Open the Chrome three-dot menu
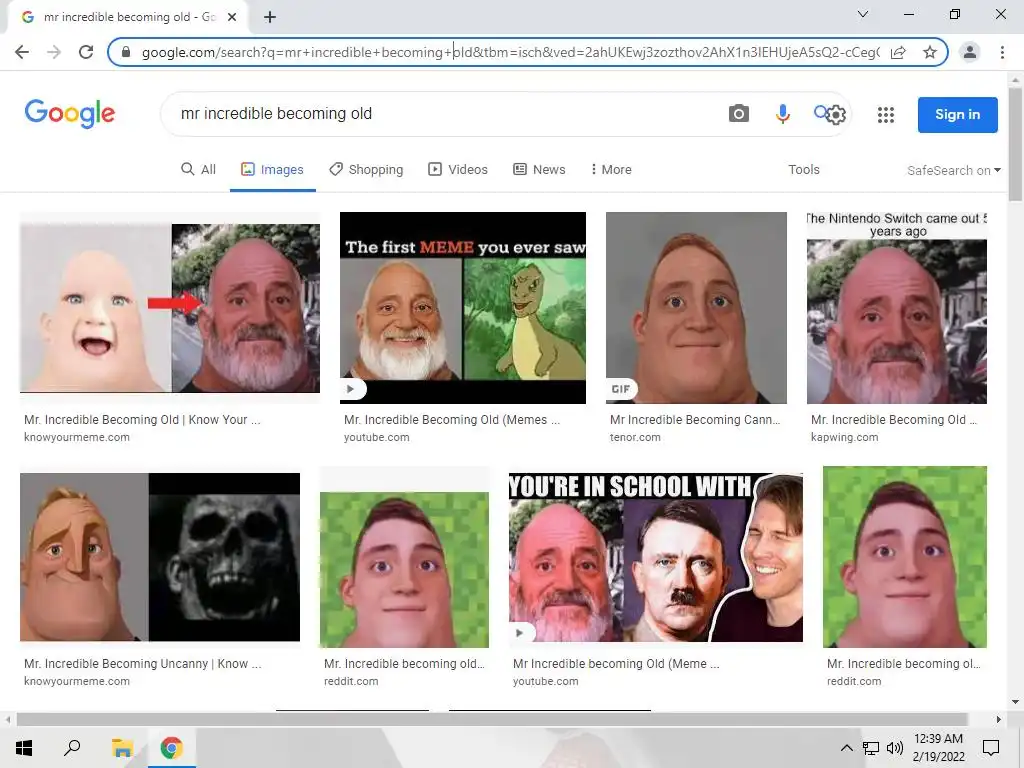This screenshot has height=768, width=1024. coord(1002,52)
